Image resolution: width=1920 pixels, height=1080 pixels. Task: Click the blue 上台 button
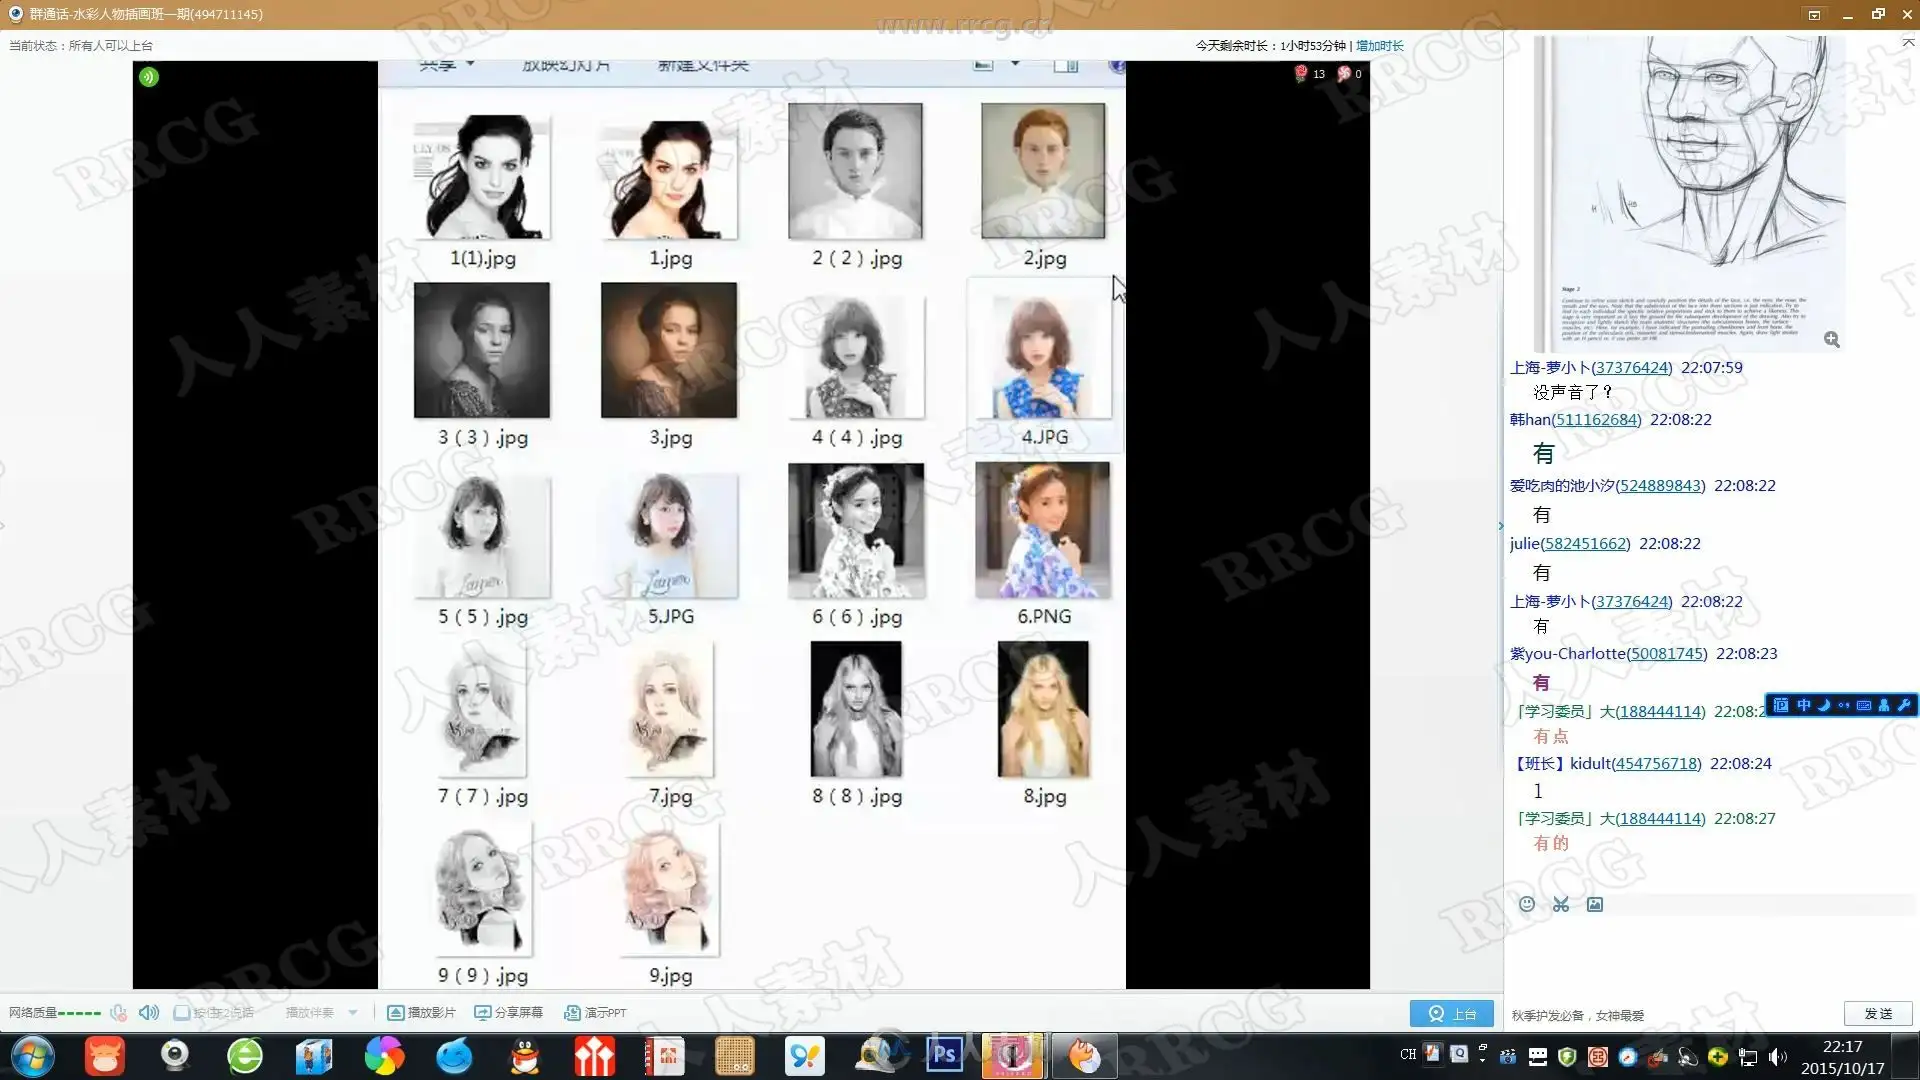point(1451,1013)
